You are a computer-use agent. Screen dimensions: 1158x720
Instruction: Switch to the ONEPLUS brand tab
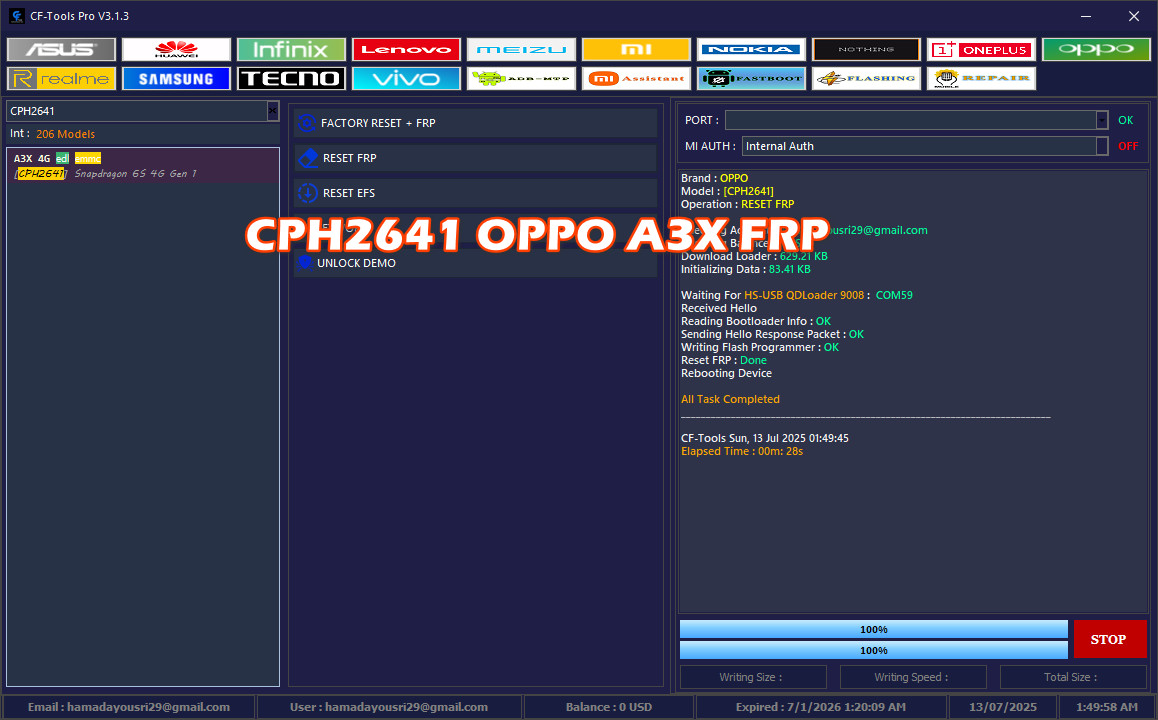[x=981, y=48]
